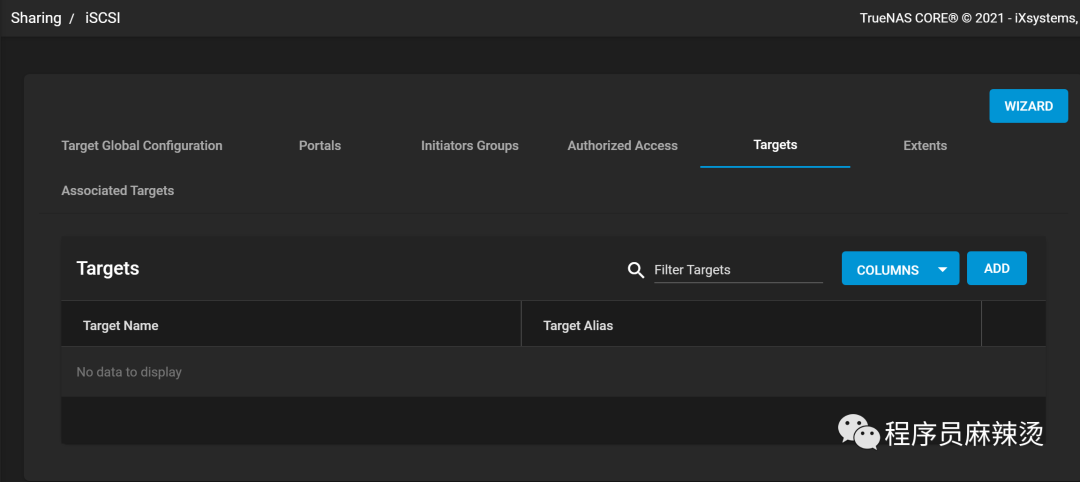
Task: Expand the COLUMNS dropdown arrow
Action: pyautogui.click(x=943, y=269)
